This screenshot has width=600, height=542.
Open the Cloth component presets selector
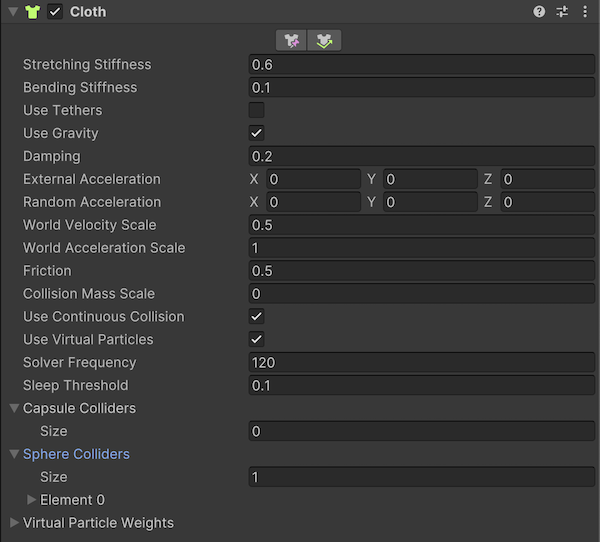[x=562, y=12]
